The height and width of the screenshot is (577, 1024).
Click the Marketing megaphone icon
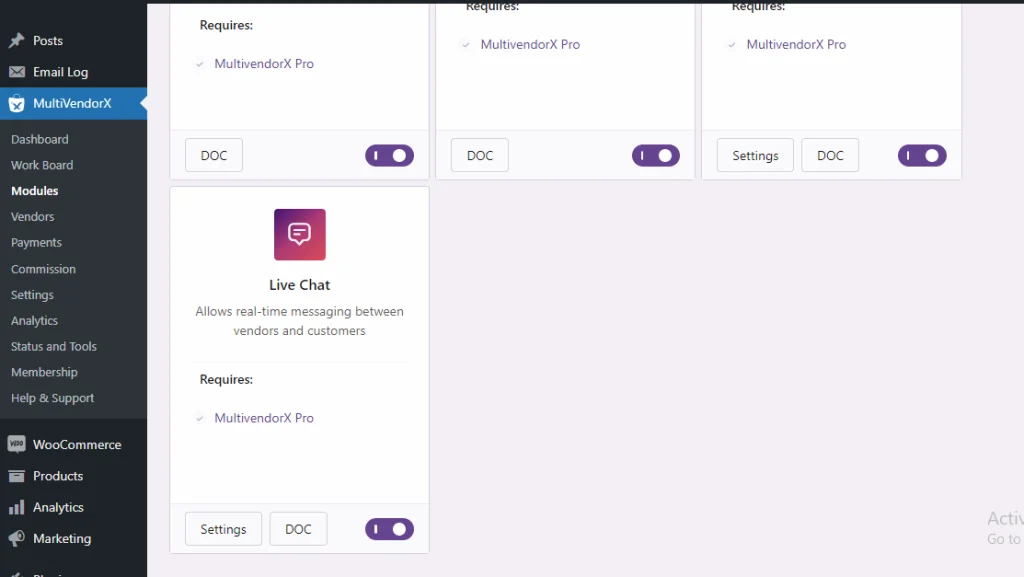[x=16, y=539]
